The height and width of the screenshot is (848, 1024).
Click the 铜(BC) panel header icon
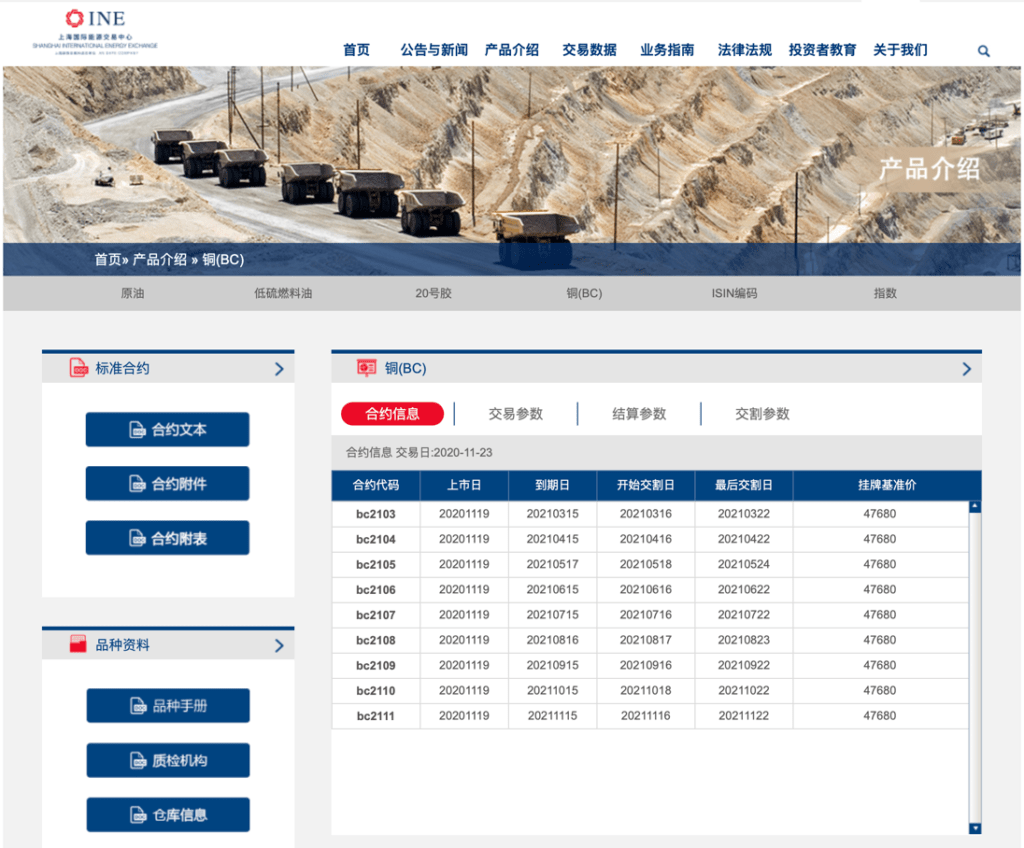click(367, 368)
